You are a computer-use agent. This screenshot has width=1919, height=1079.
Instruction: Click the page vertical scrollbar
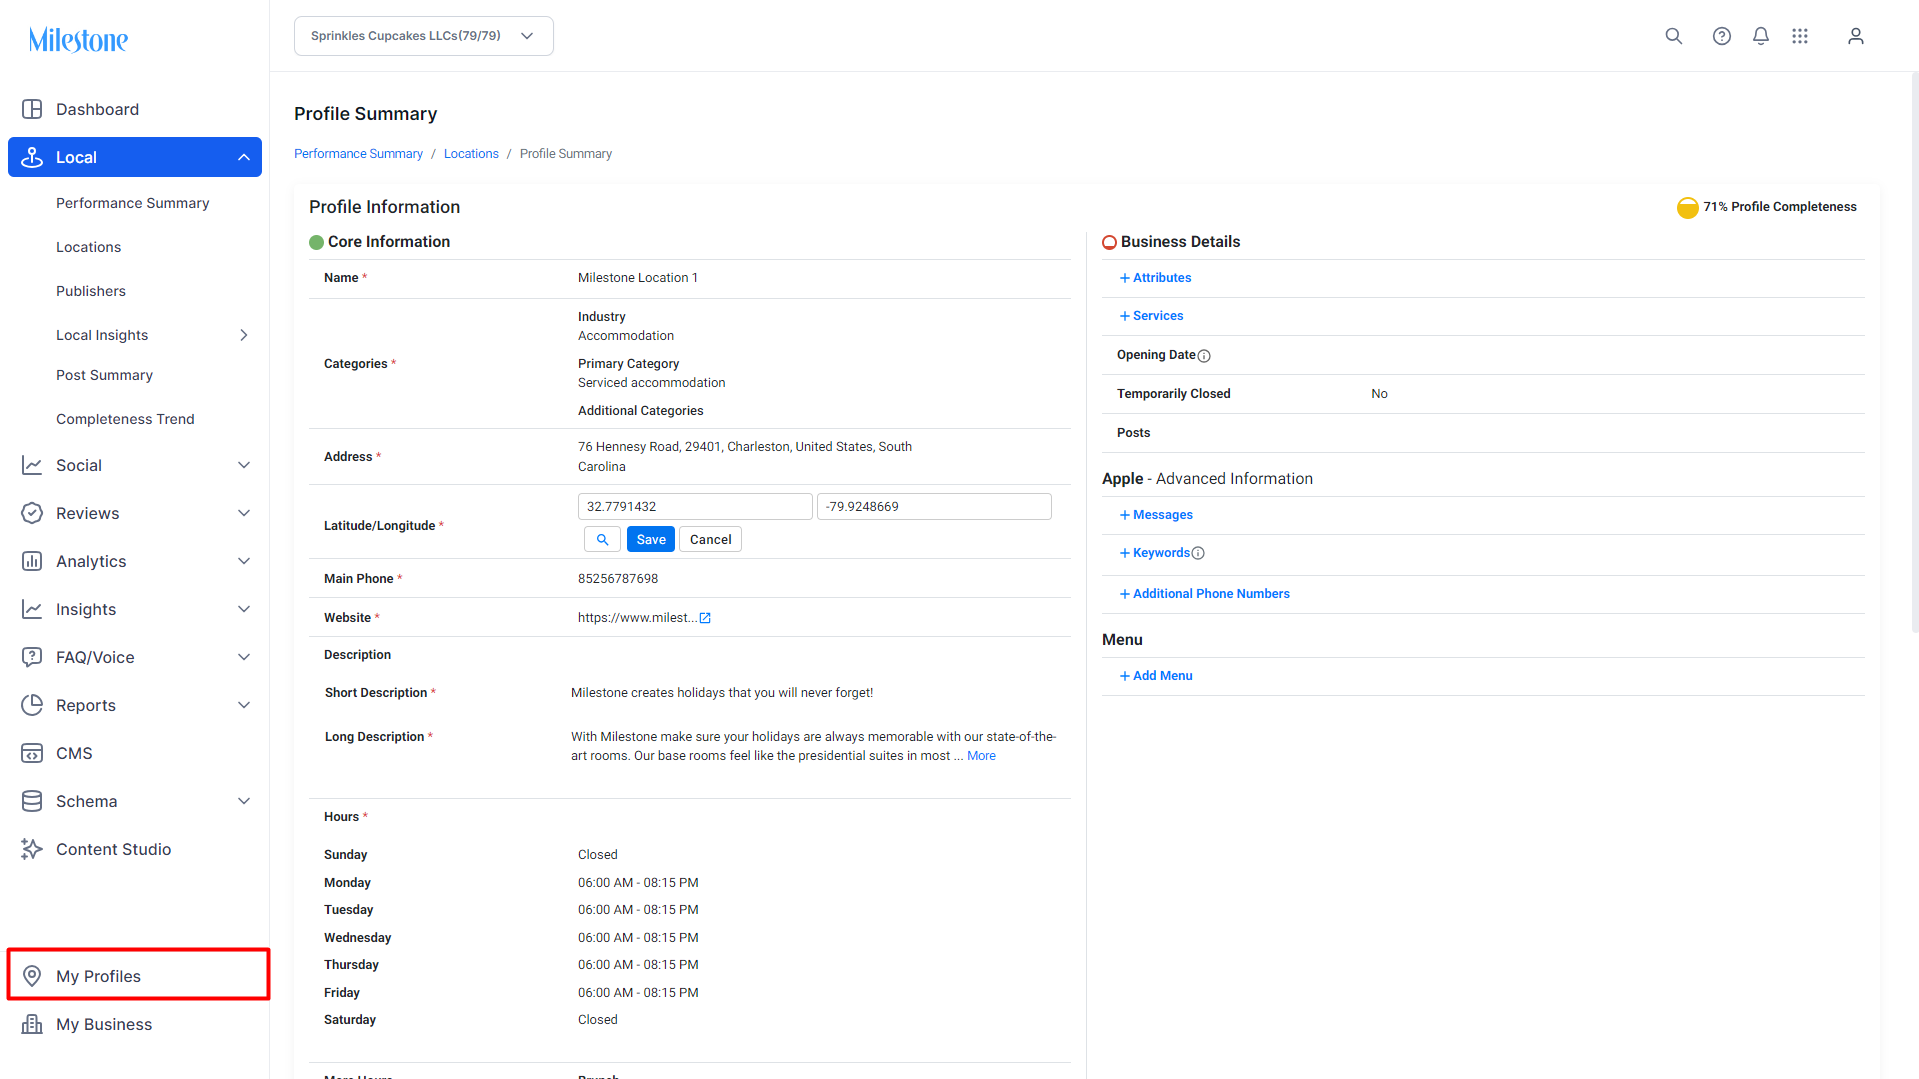1914,350
